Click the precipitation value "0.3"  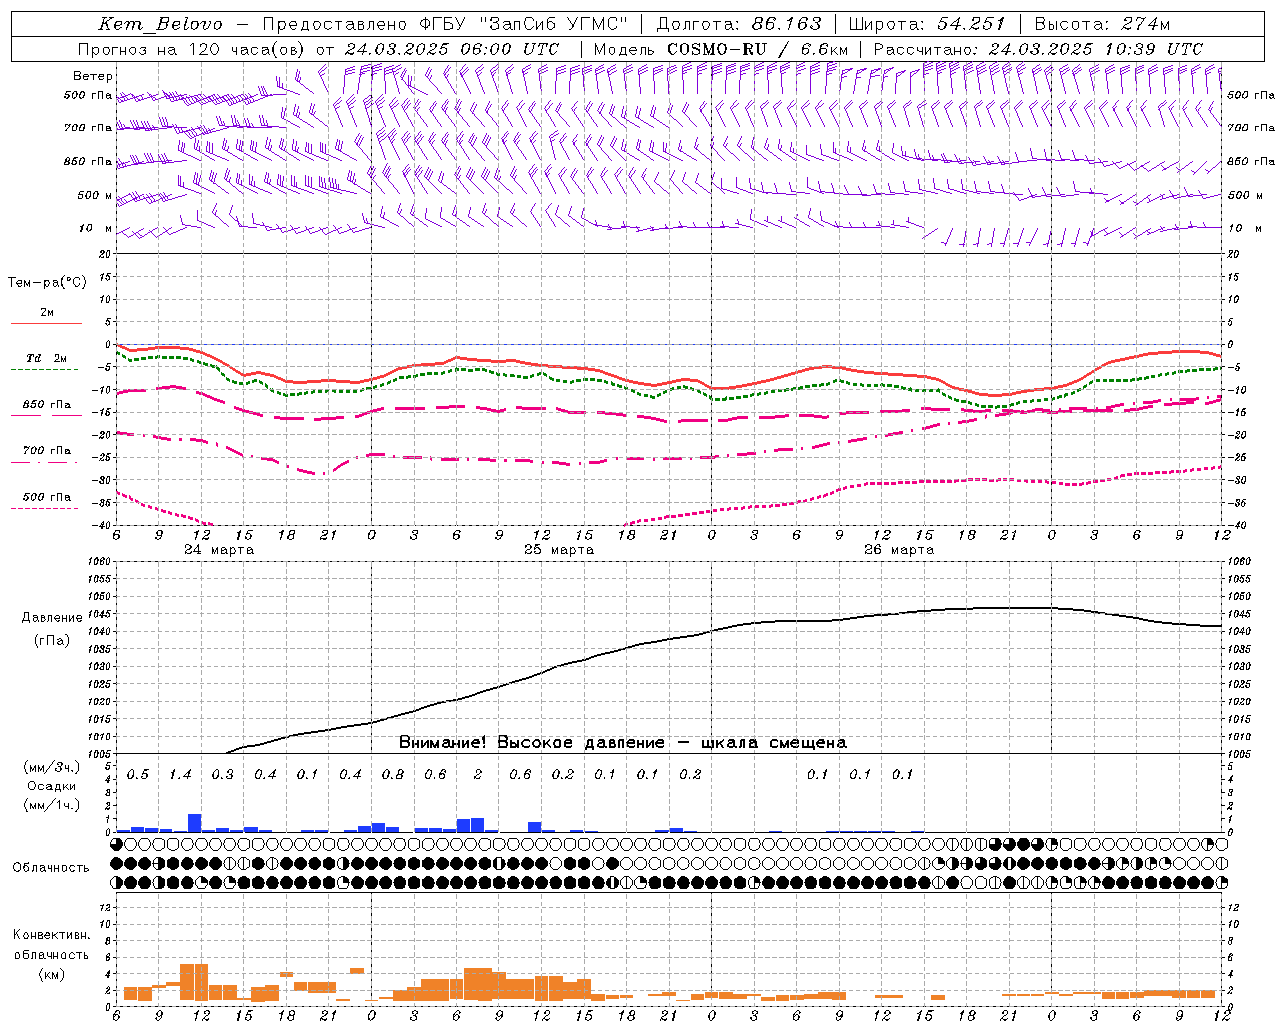click(222, 775)
